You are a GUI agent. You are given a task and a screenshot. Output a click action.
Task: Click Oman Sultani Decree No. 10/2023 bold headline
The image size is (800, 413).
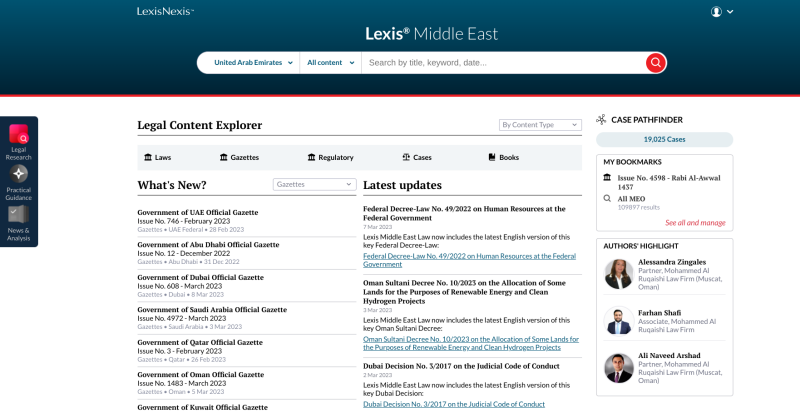[463, 292]
